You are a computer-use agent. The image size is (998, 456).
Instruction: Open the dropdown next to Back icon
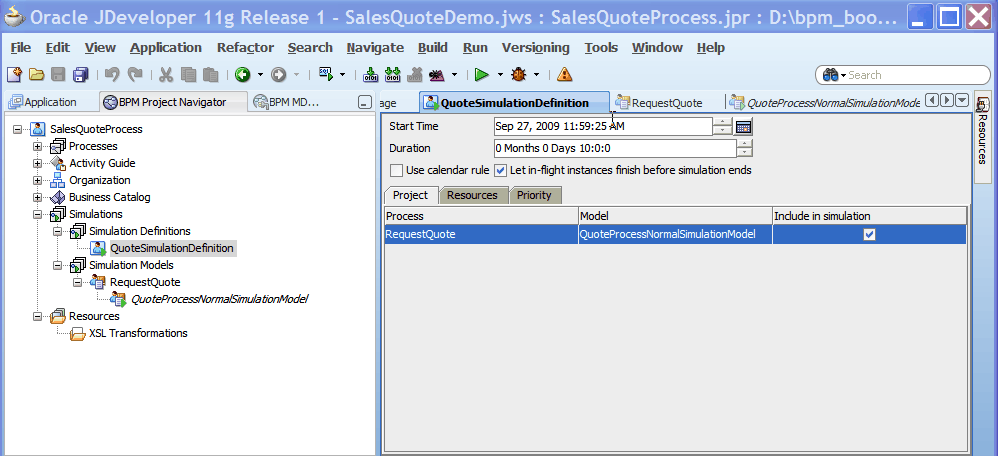260,75
